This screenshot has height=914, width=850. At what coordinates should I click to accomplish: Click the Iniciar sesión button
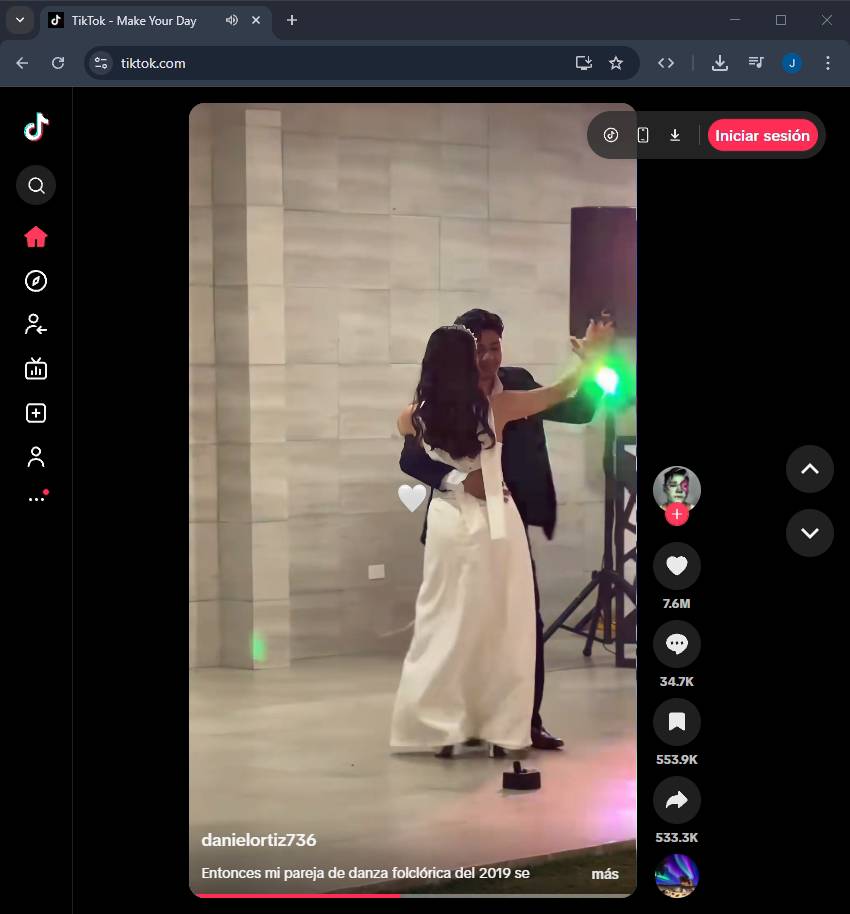tap(762, 136)
